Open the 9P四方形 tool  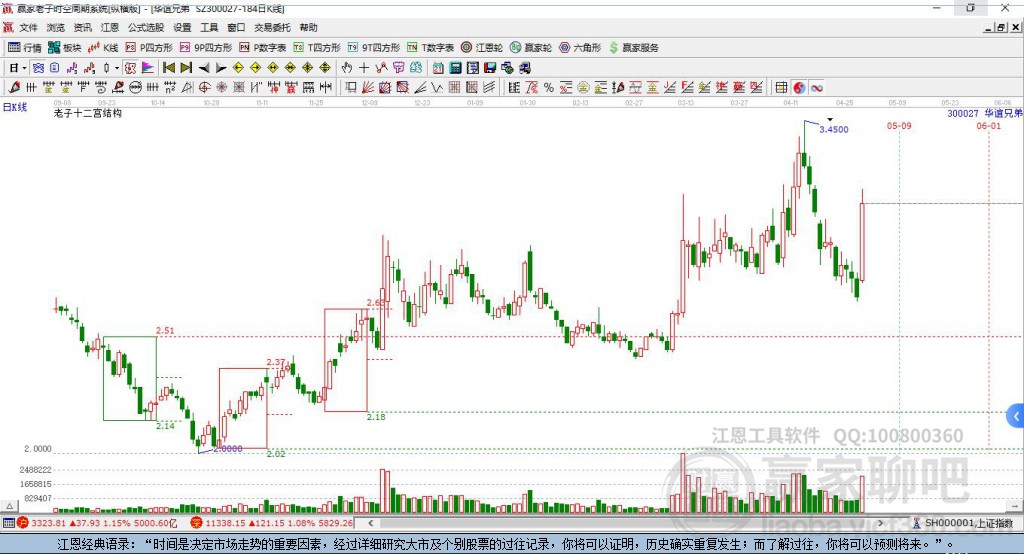[x=206, y=48]
